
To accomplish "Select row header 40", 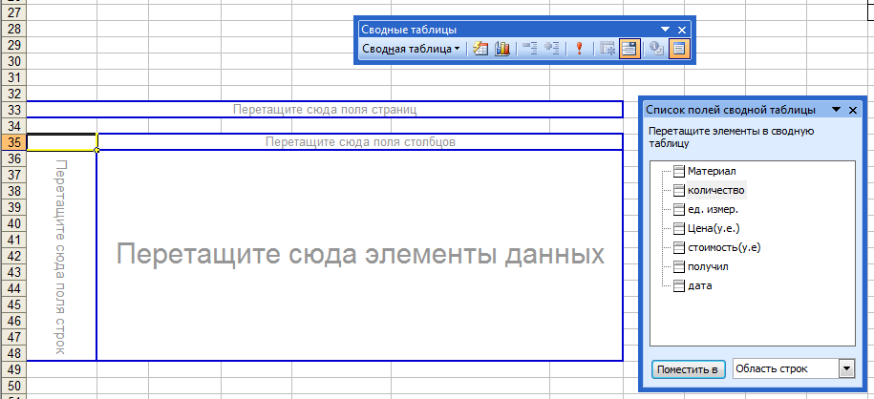I will (x=13, y=223).
